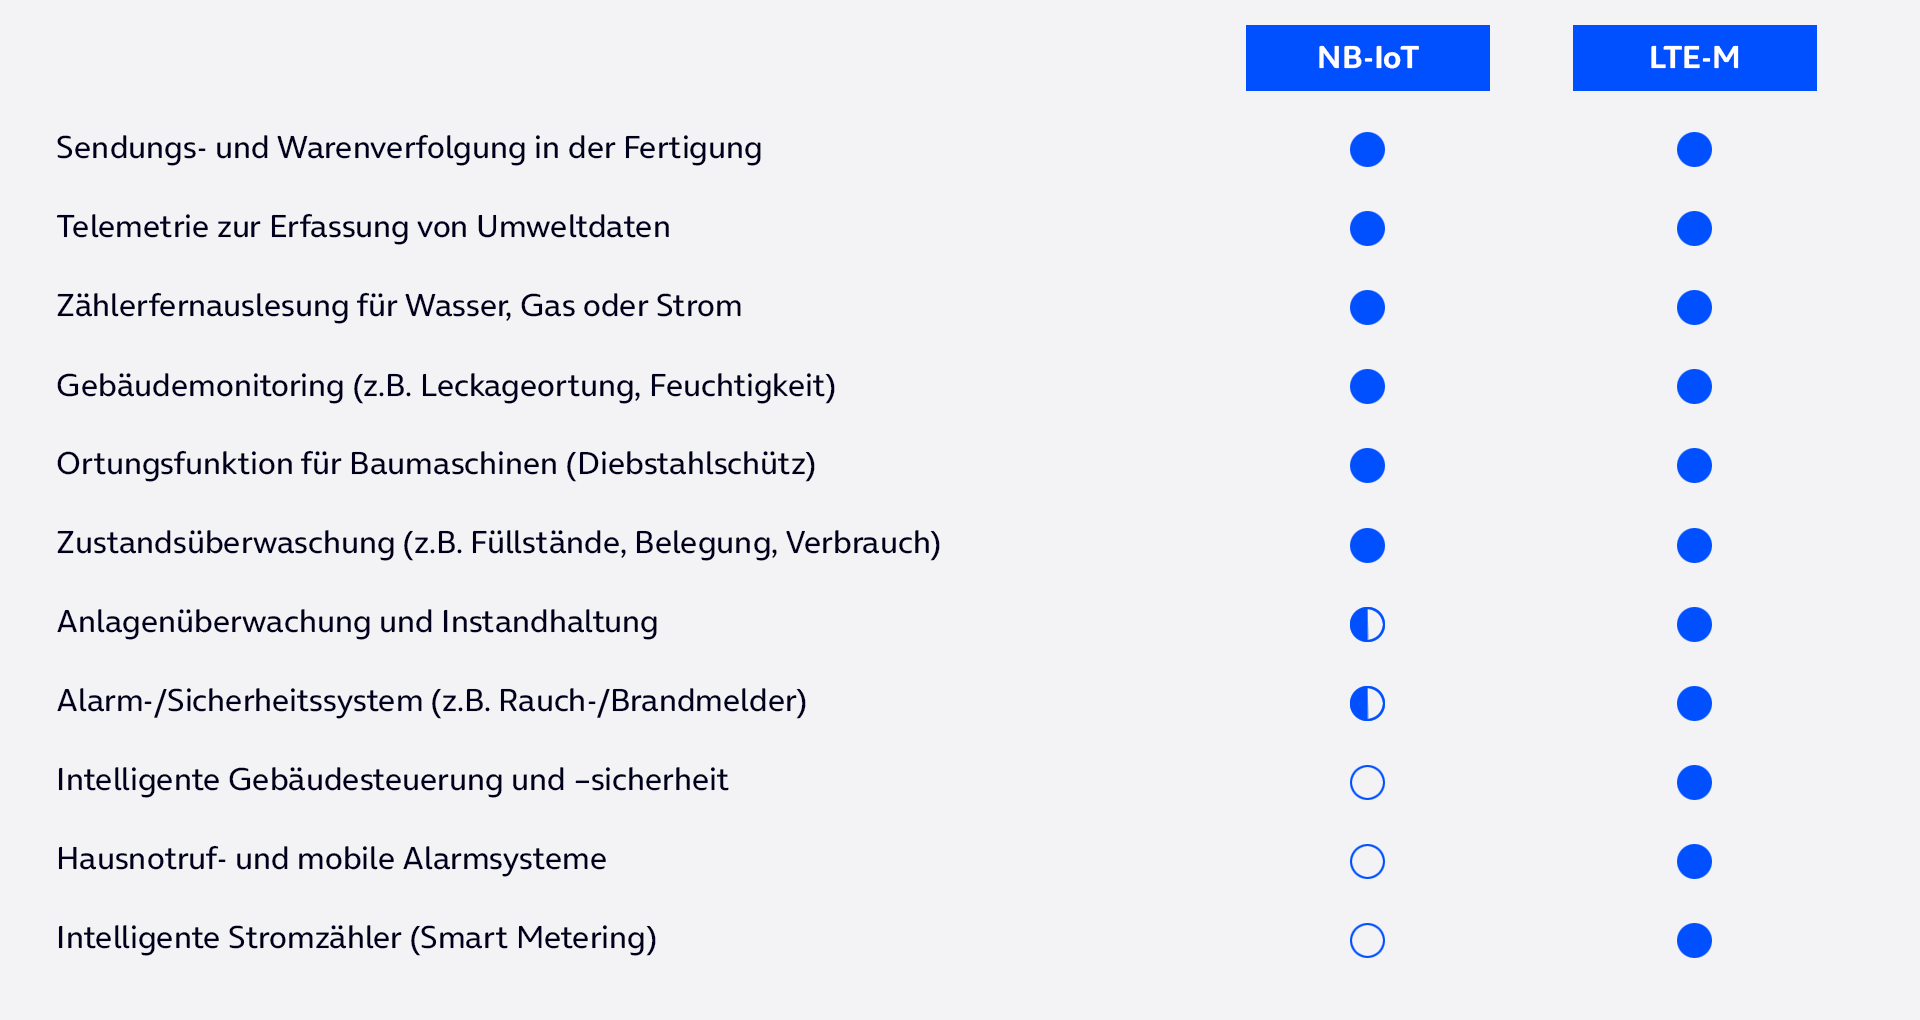Click half-filled NB-IoT circle for Anlagenüberwachung
1920x1020 pixels.
click(1367, 624)
